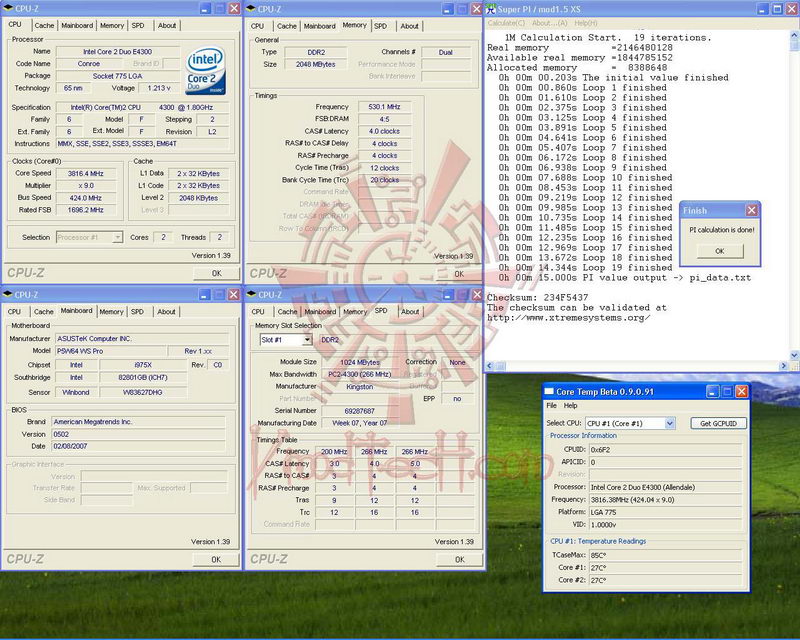Click OK in the CPU tab window
This screenshot has width=800, height=640.
(216, 273)
